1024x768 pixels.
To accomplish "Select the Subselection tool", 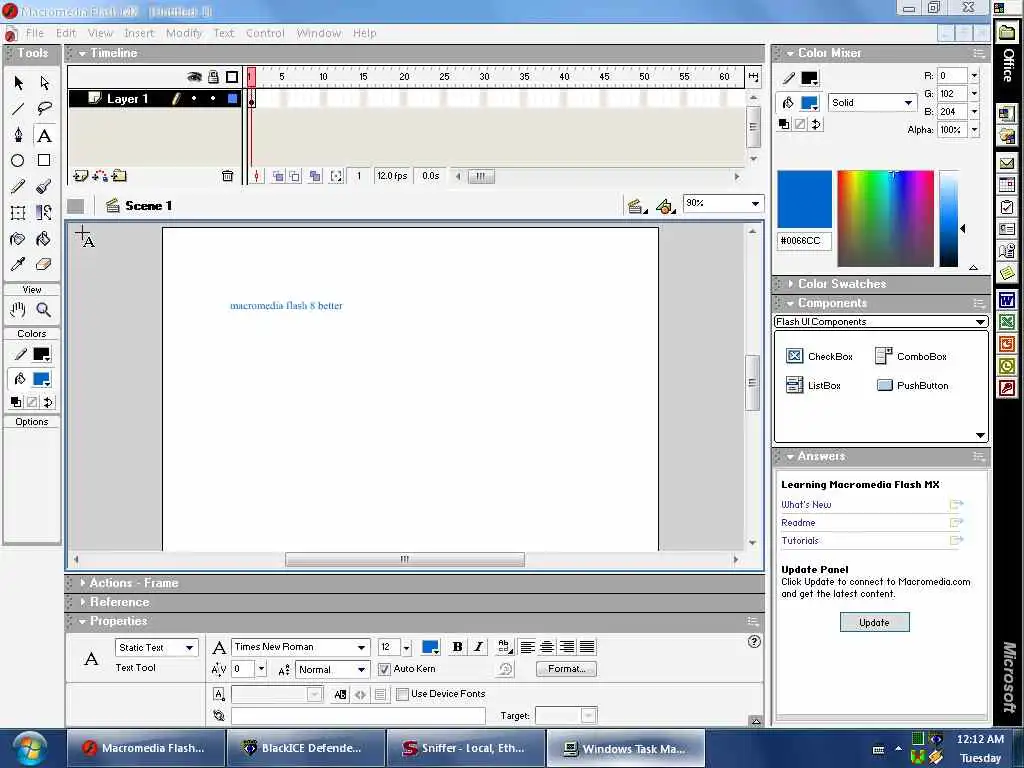I will 44,83.
